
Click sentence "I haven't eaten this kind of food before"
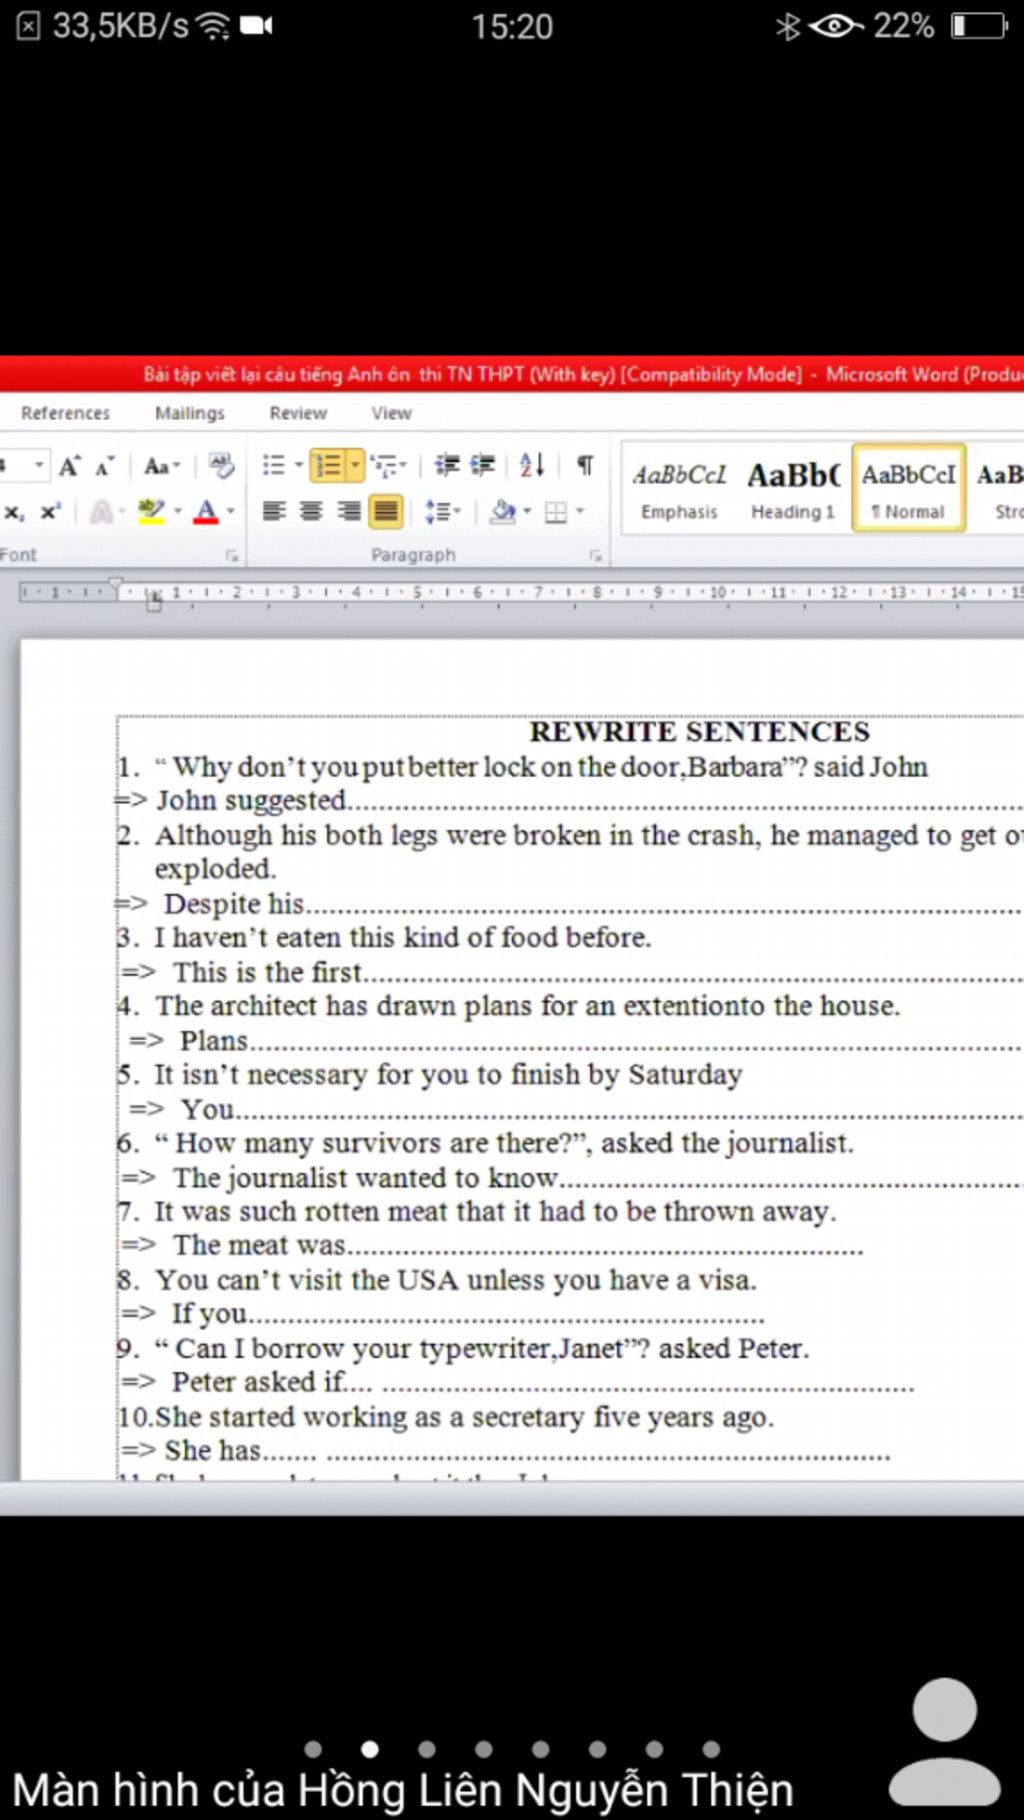[x=402, y=937]
